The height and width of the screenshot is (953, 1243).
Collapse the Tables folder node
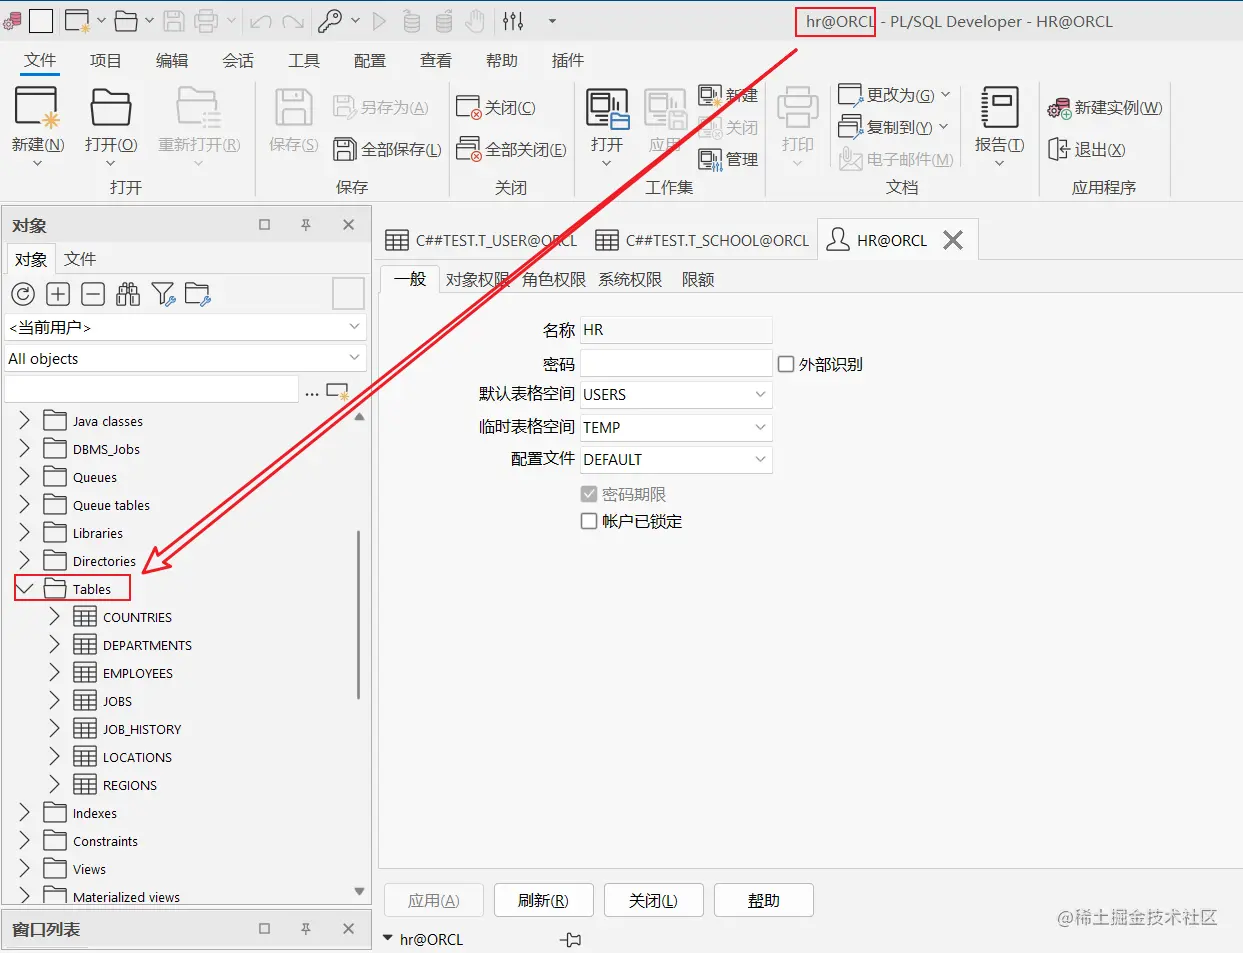click(25, 589)
